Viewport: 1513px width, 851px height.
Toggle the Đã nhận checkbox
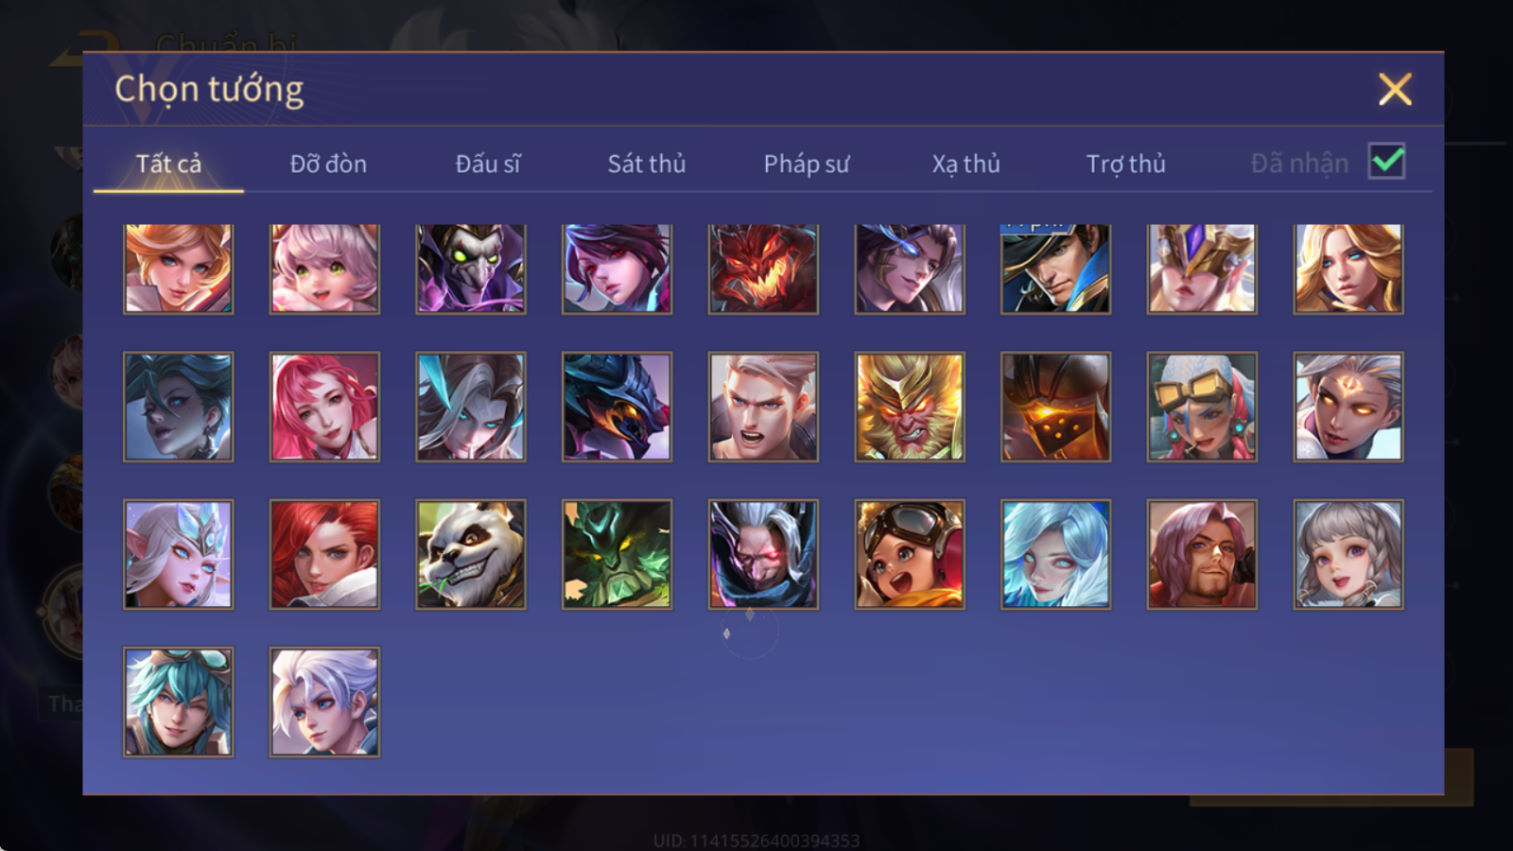(1387, 162)
